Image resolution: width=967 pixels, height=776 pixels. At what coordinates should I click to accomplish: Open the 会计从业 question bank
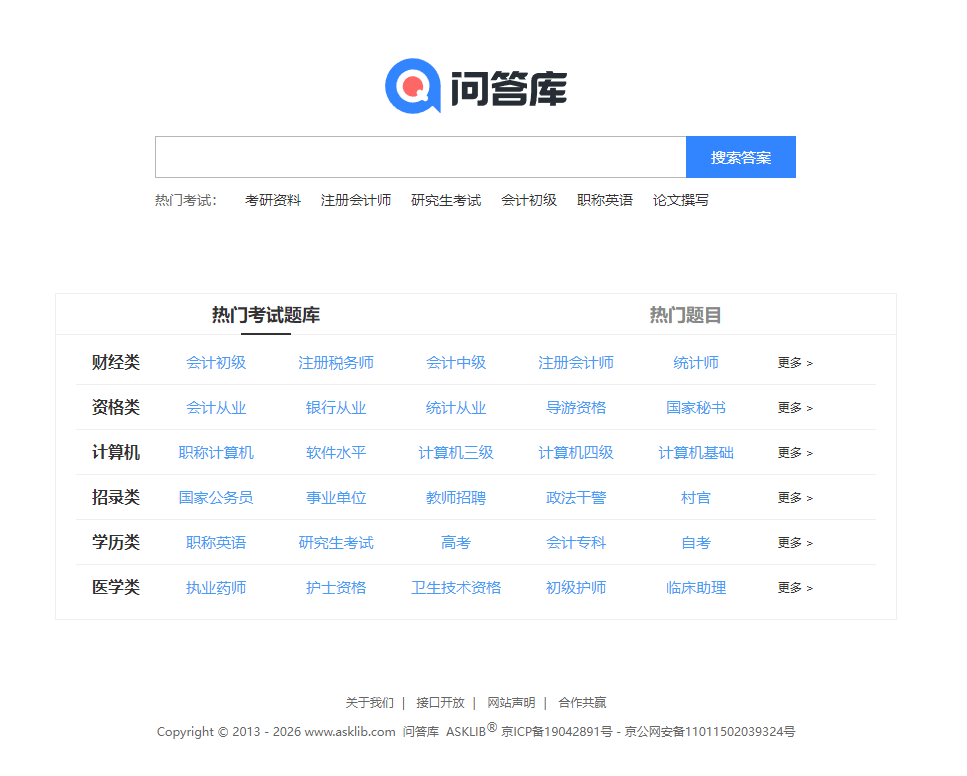[216, 408]
